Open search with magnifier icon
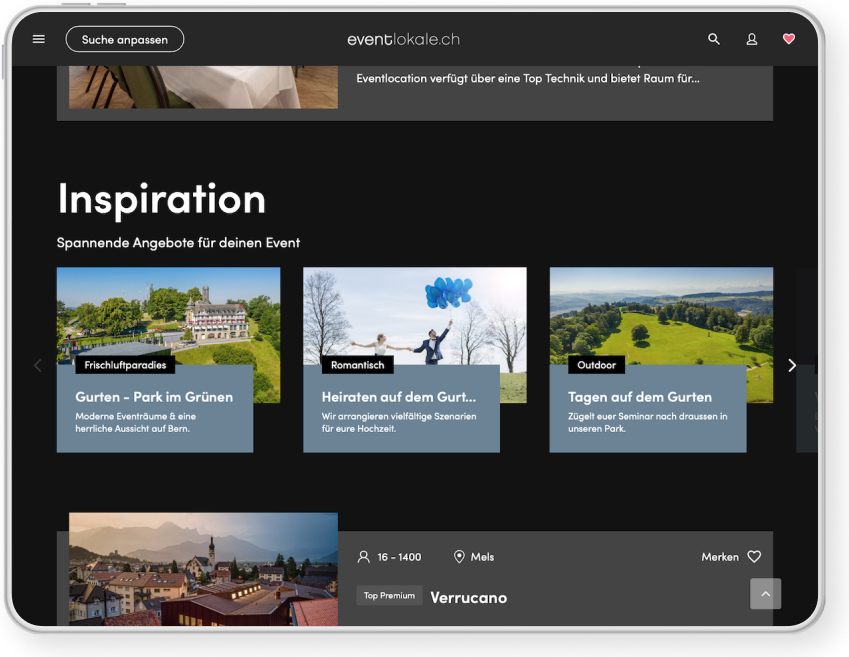The image size is (849, 657). tap(714, 39)
